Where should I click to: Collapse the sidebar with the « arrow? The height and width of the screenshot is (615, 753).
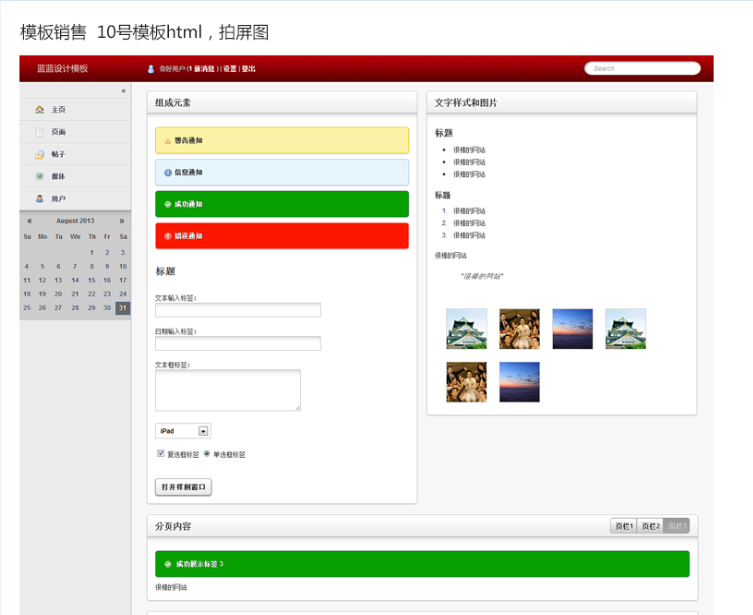[x=123, y=91]
